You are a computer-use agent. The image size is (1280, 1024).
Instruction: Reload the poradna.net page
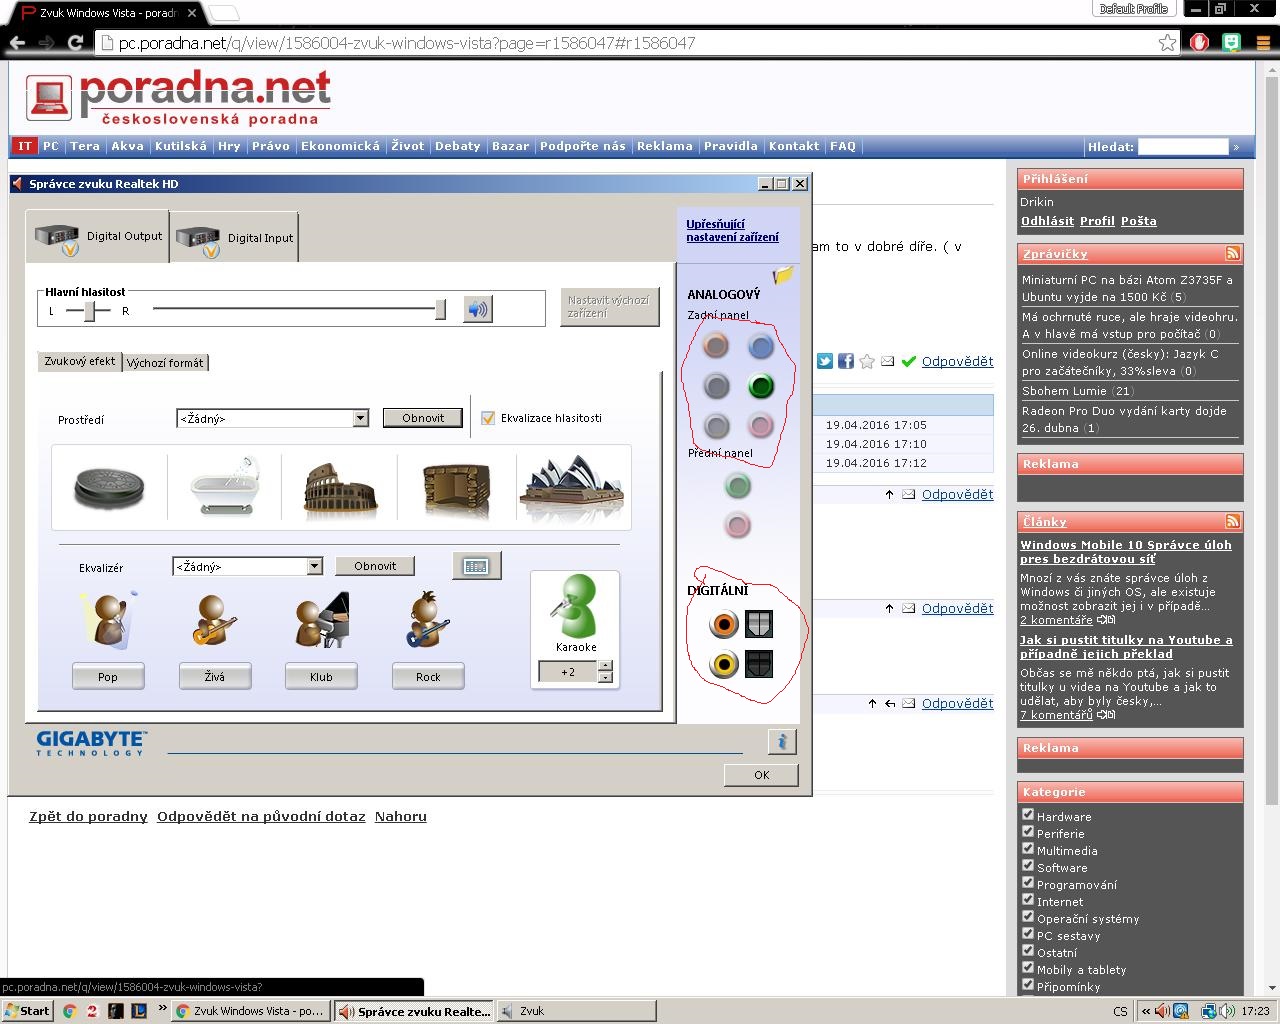coord(75,42)
